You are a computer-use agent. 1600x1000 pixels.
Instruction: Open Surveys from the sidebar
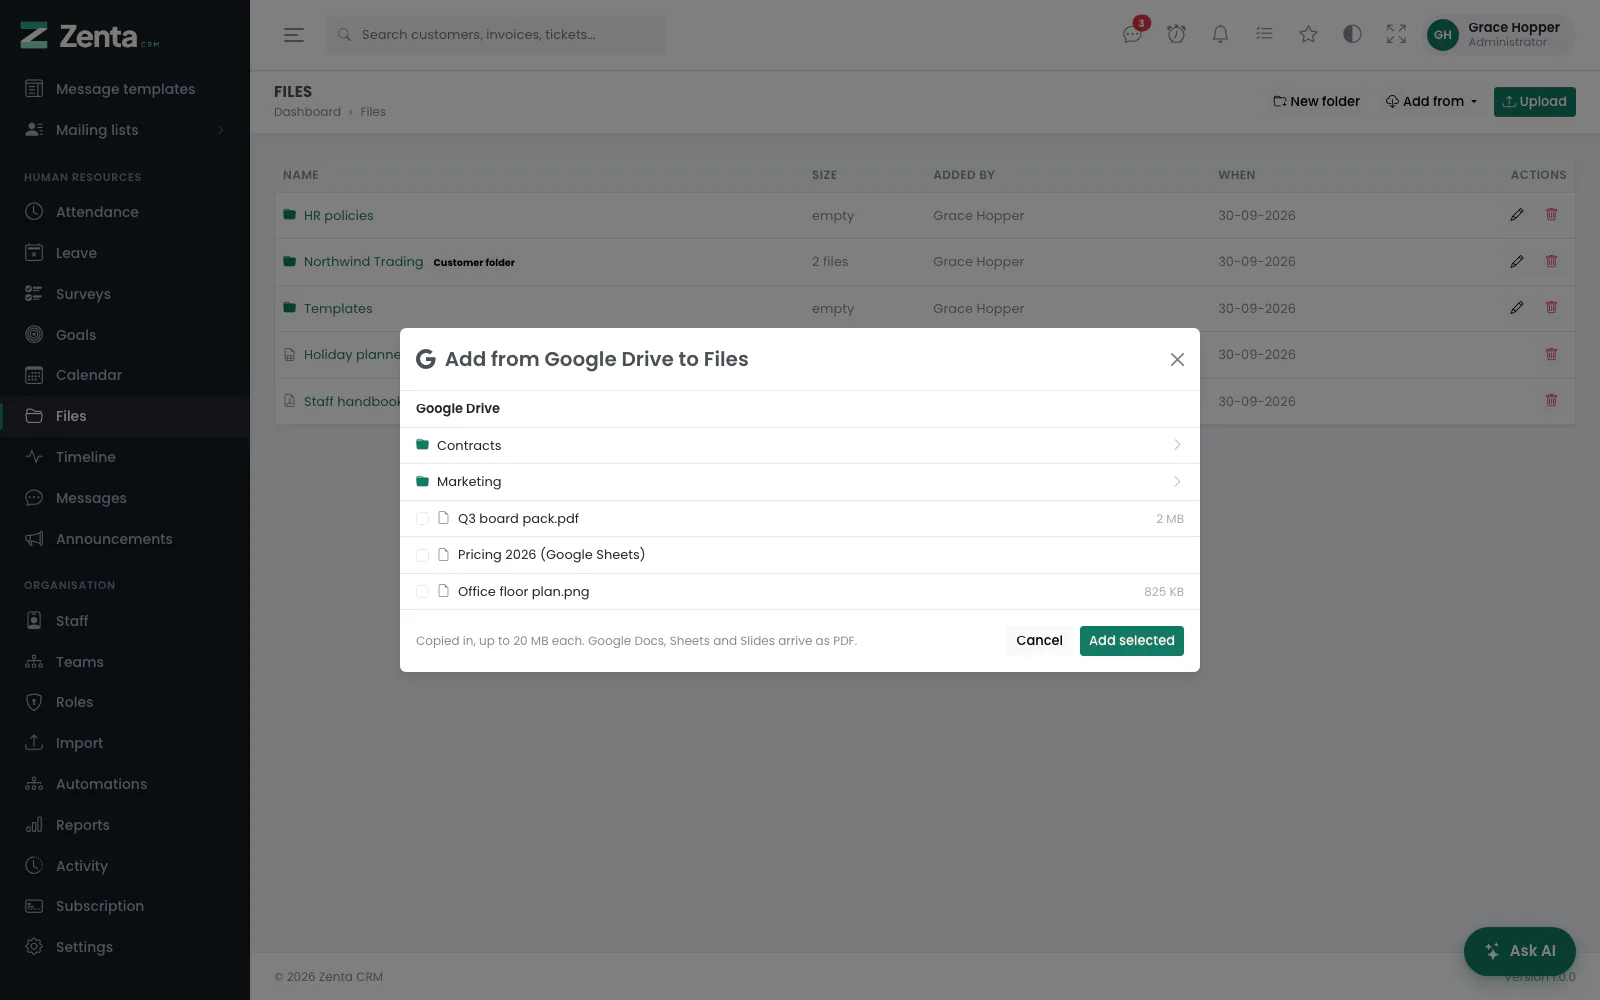[x=83, y=294]
